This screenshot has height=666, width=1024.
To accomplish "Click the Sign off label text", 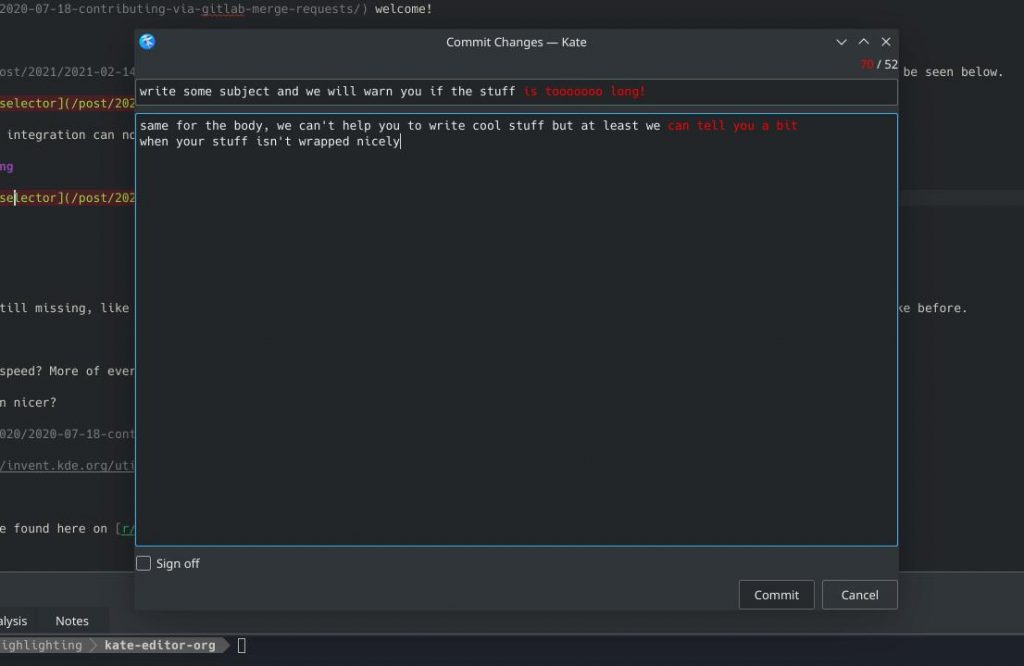I will point(178,564).
